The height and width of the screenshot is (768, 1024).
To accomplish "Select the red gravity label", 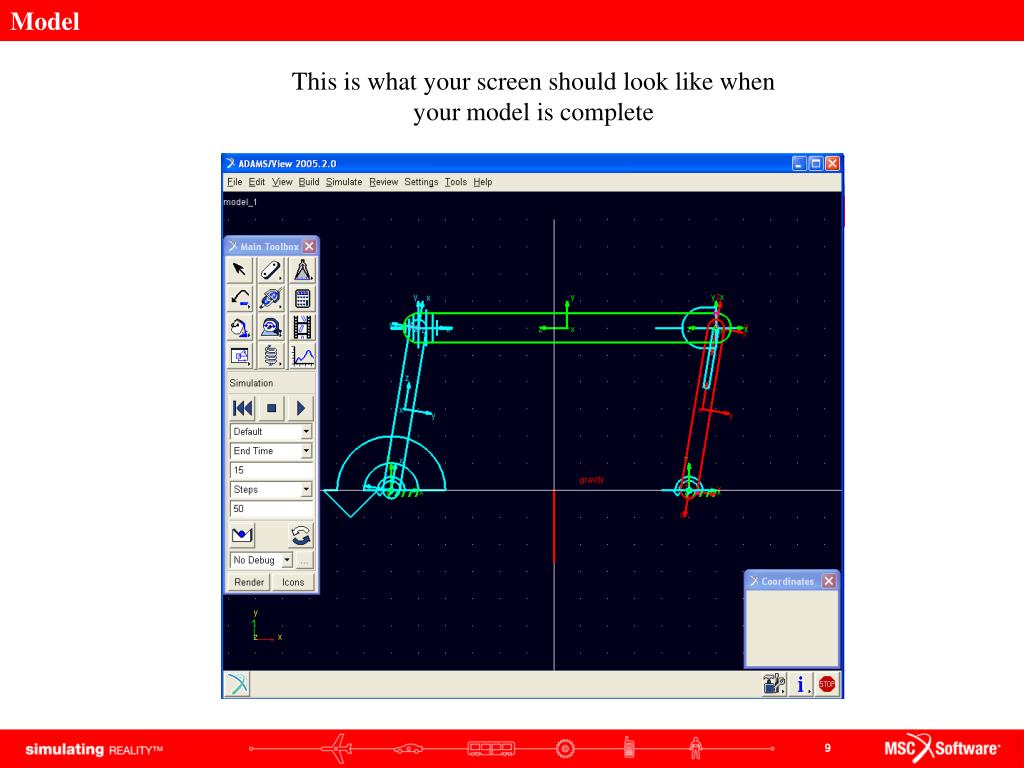I will click(x=592, y=480).
